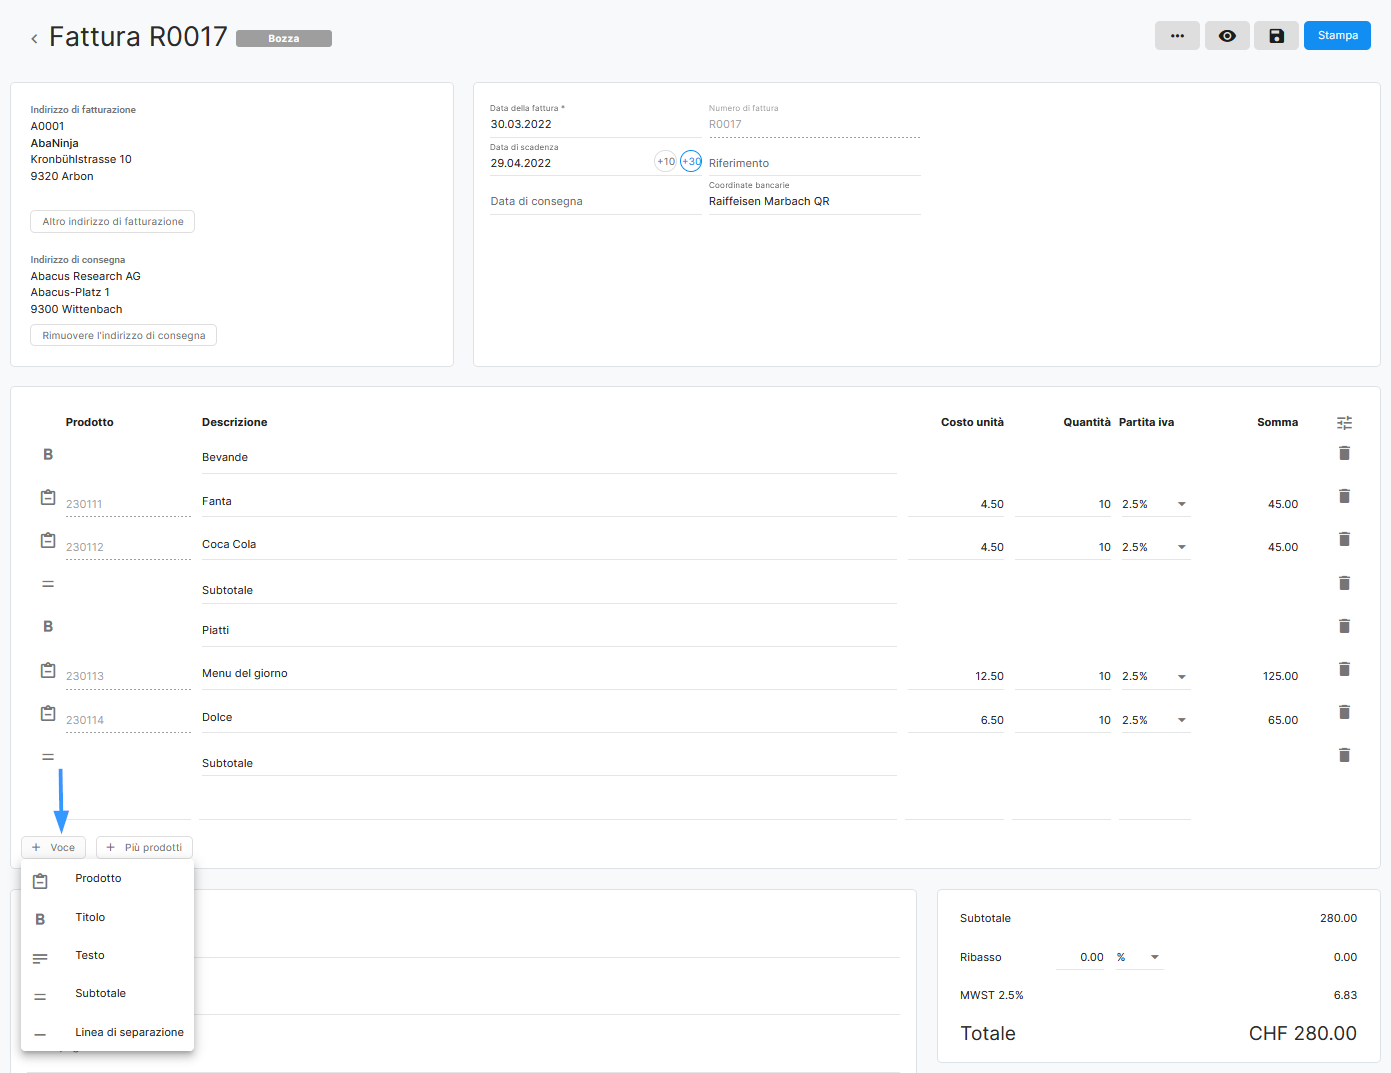Save invoice with the floppy disk icon
The width and height of the screenshot is (1391, 1073).
coord(1276,36)
